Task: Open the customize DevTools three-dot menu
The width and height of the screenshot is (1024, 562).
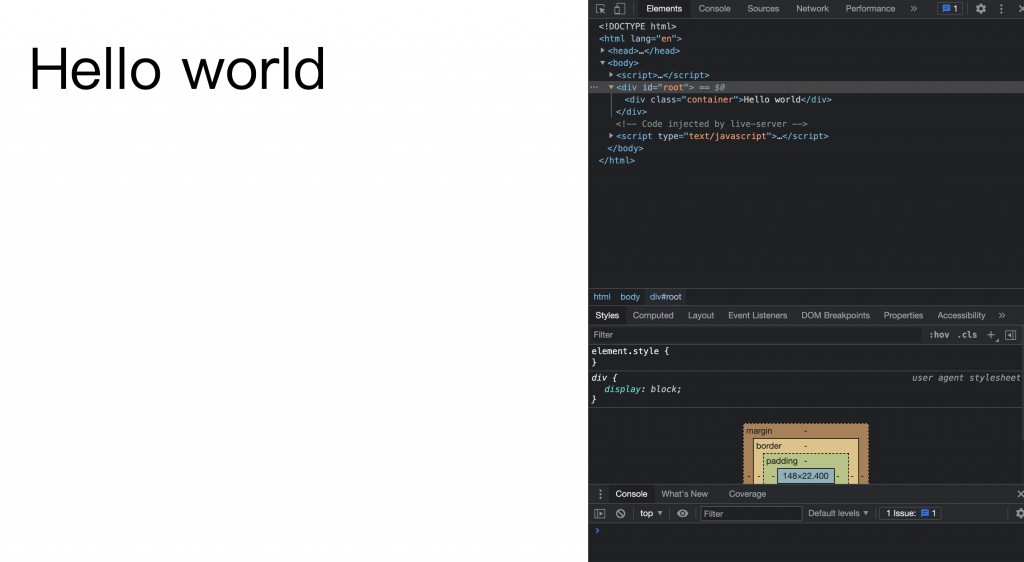Action: [x=1001, y=8]
